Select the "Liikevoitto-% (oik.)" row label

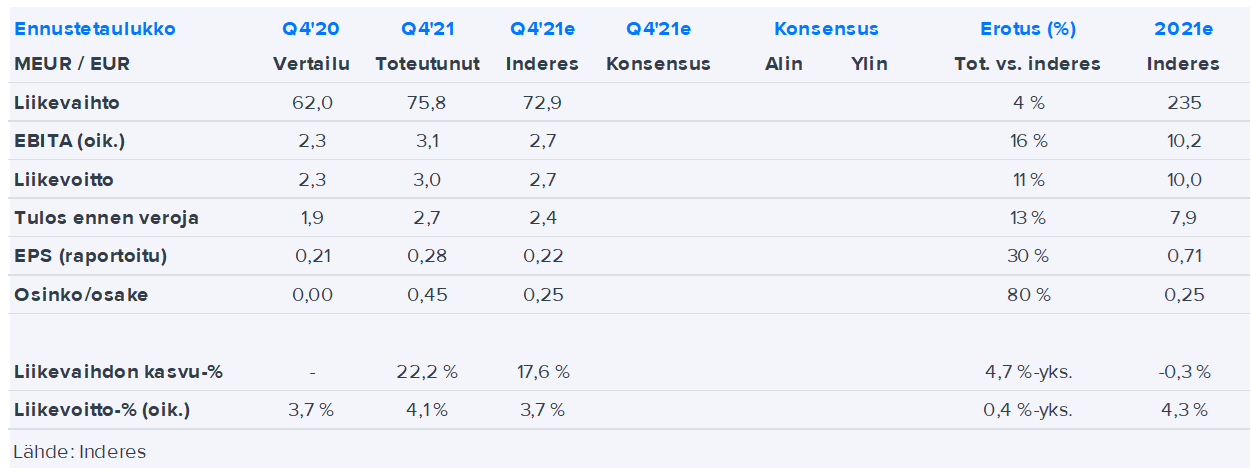click(102, 410)
